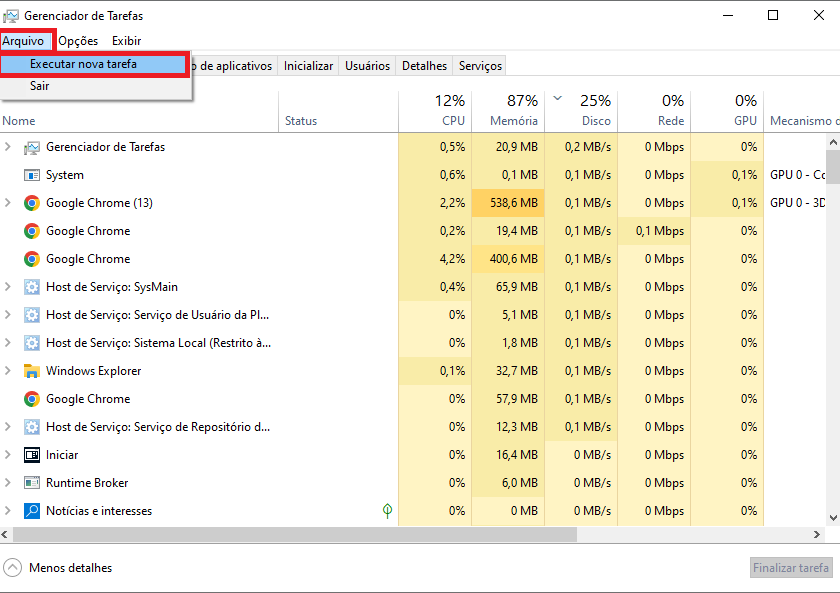The height and width of the screenshot is (593, 840).
Task: Click the Iniciar process icon
Action: tap(32, 455)
